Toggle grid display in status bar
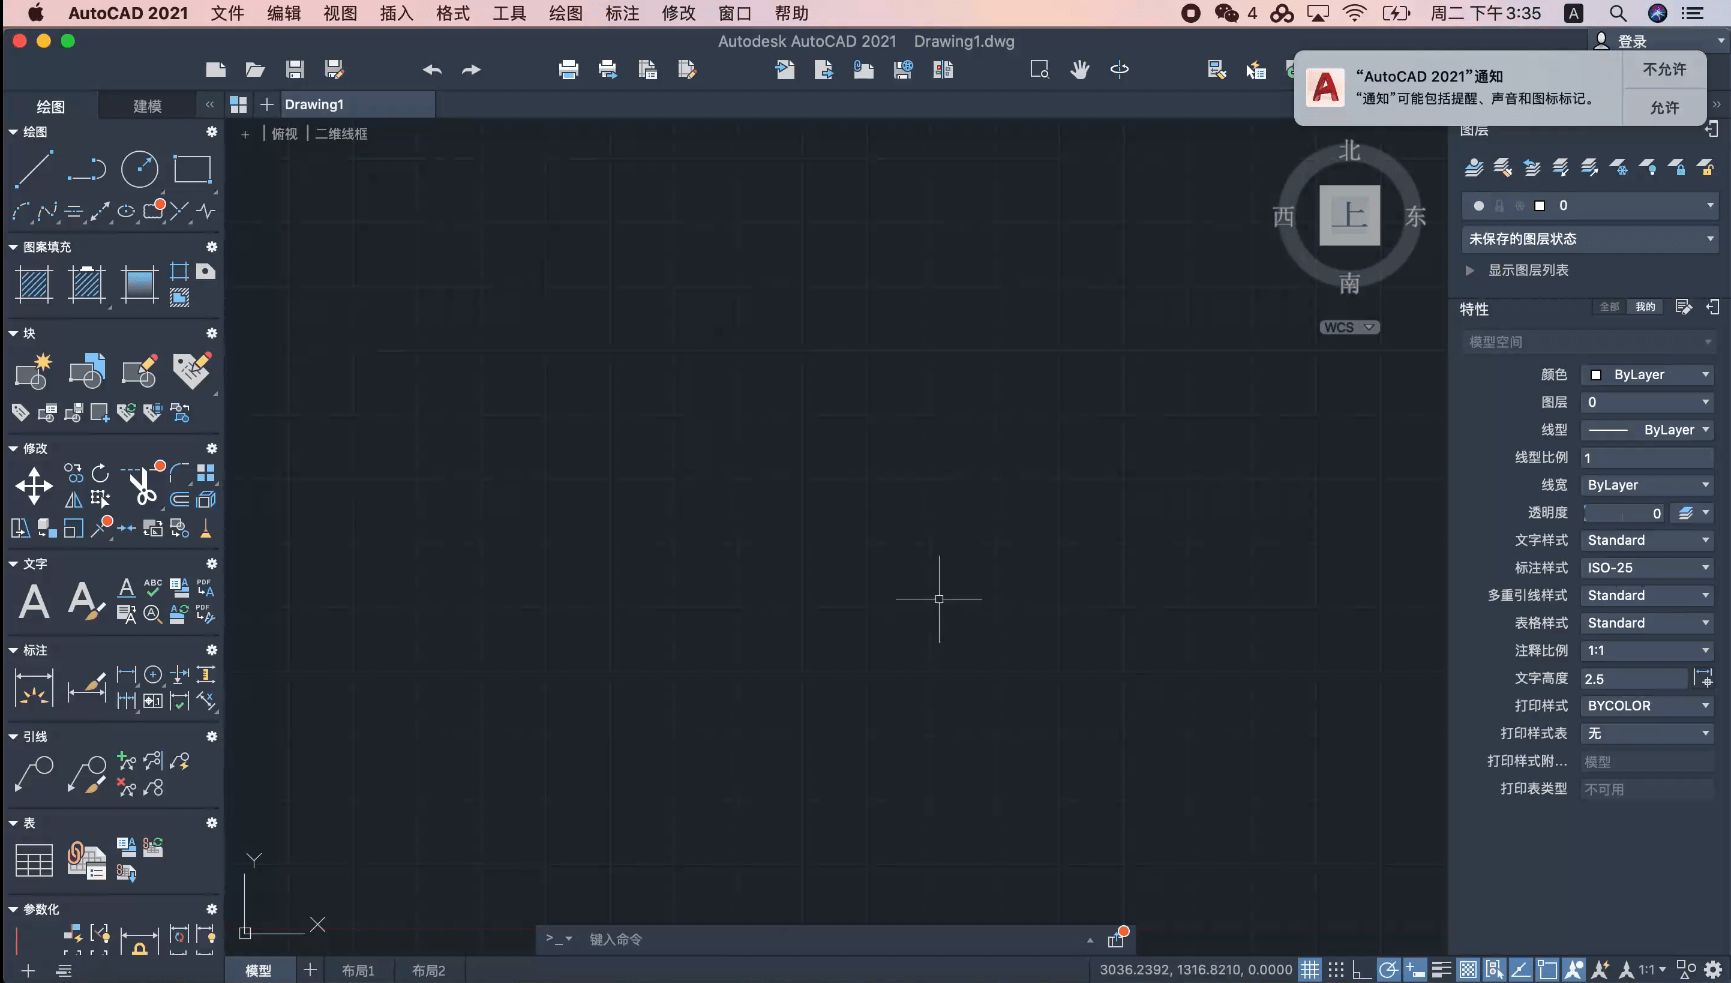The image size is (1731, 983). [1310, 969]
